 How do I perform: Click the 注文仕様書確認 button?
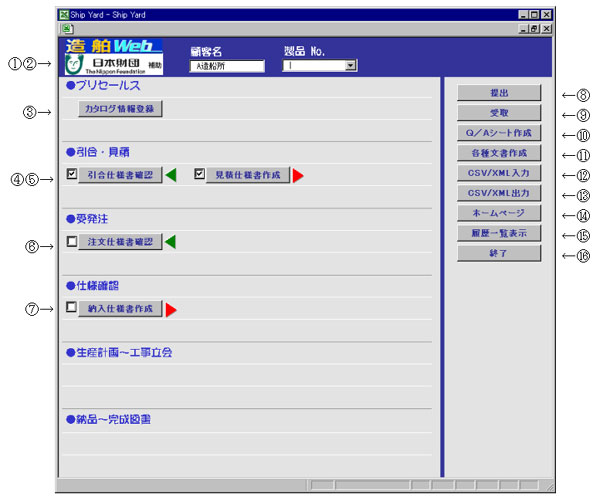[x=120, y=242]
